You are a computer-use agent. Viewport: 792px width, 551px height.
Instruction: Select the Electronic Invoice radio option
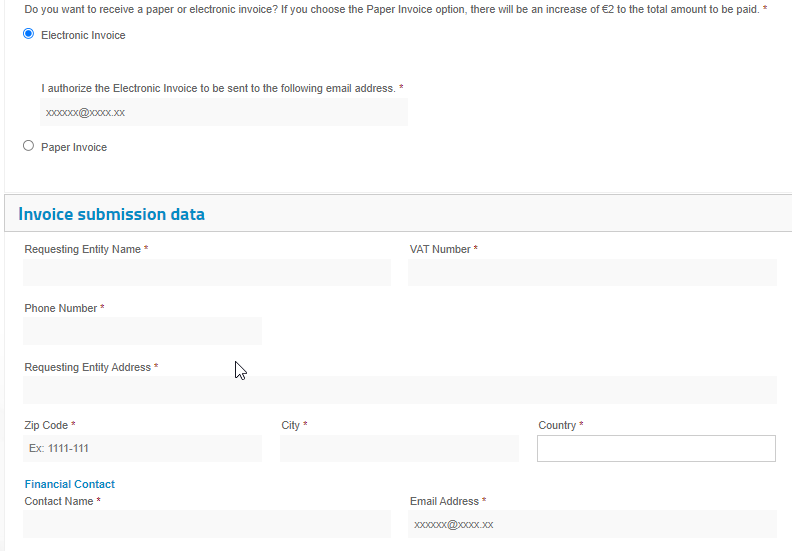29,34
